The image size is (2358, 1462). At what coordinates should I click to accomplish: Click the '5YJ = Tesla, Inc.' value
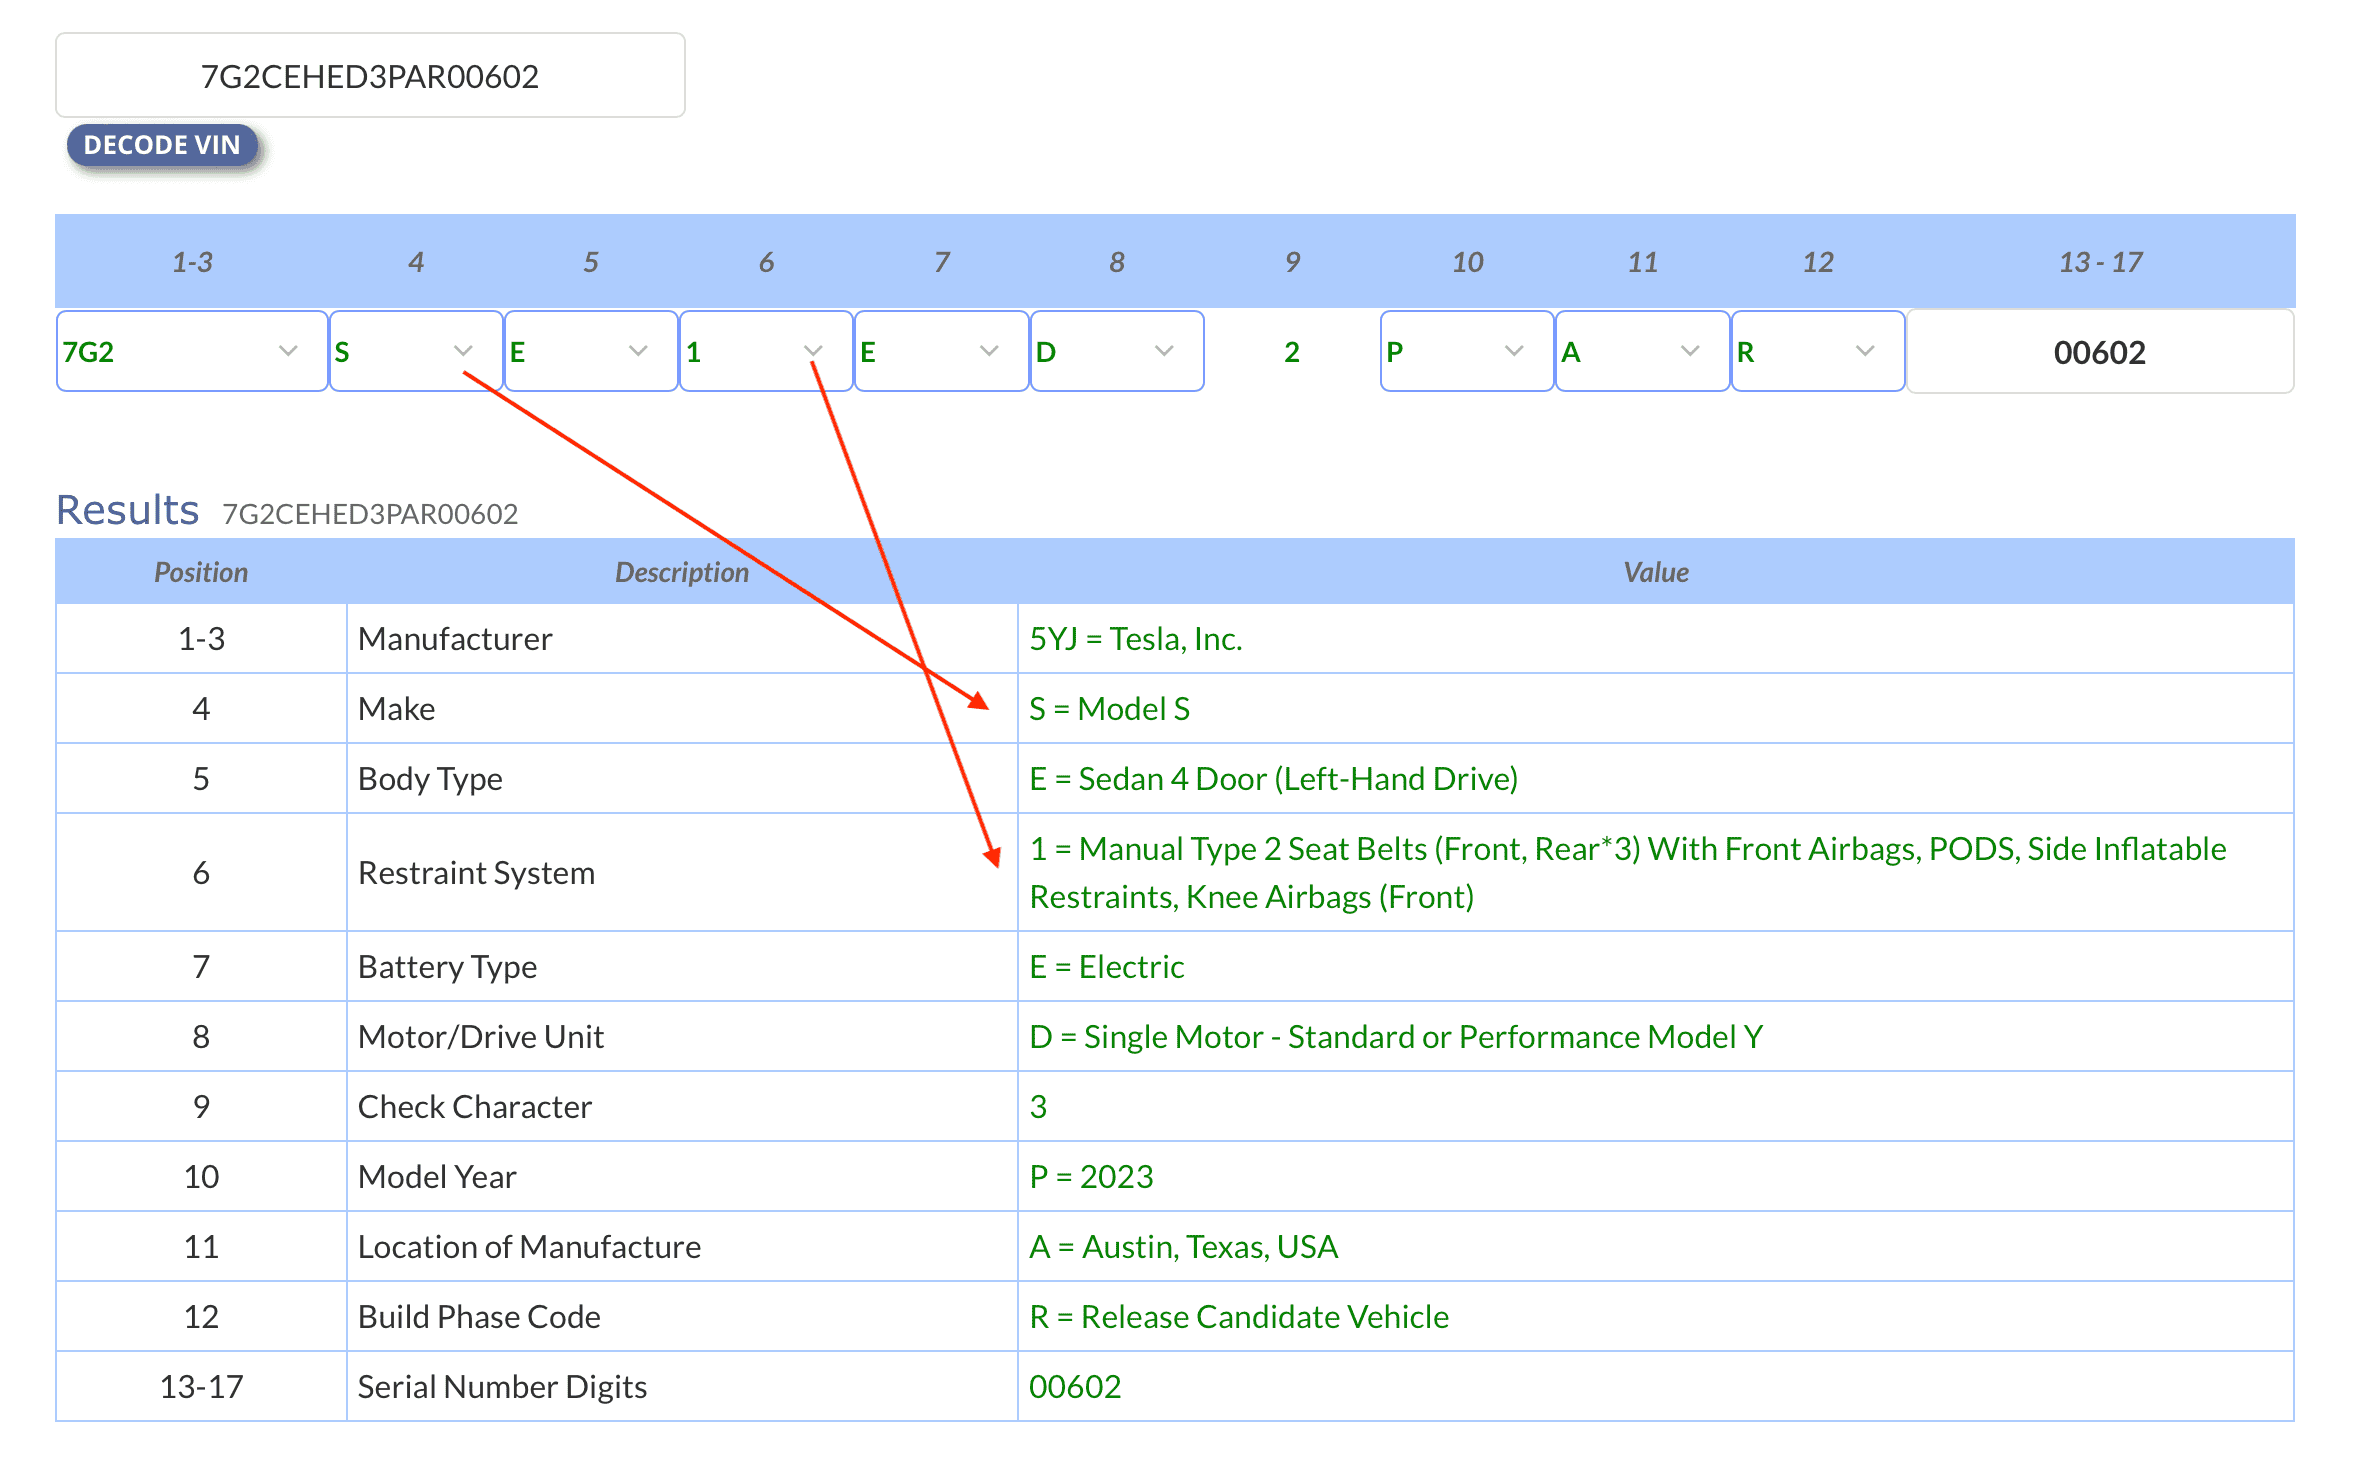click(x=1136, y=639)
